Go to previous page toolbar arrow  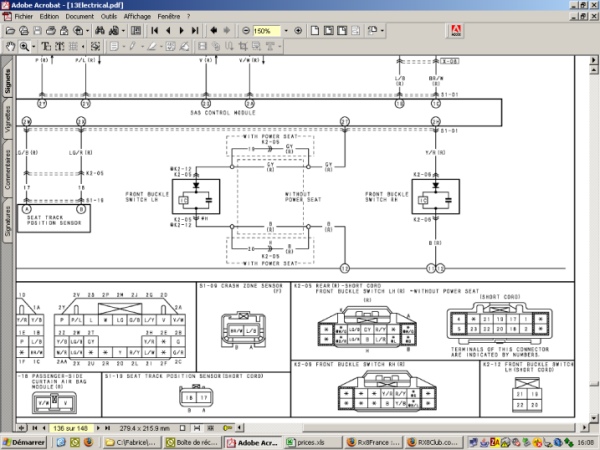168,31
